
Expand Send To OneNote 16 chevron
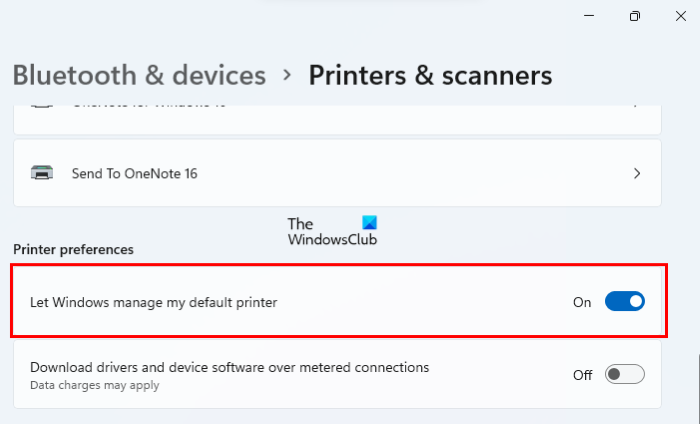tap(637, 173)
